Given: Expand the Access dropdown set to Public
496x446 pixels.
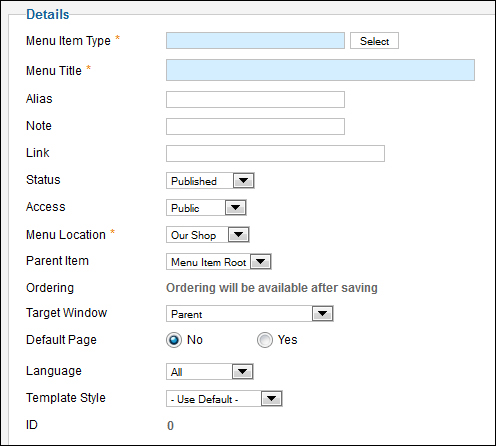Looking at the screenshot, I should click(206, 208).
